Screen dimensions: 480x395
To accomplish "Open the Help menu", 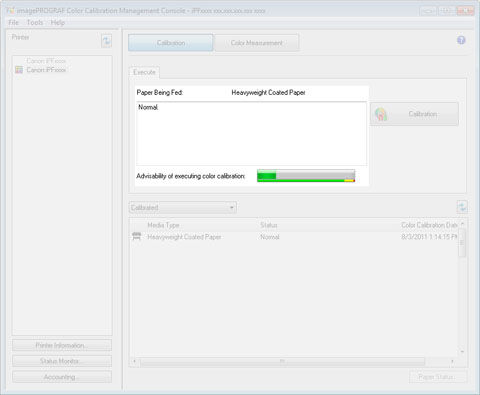I will click(58, 23).
